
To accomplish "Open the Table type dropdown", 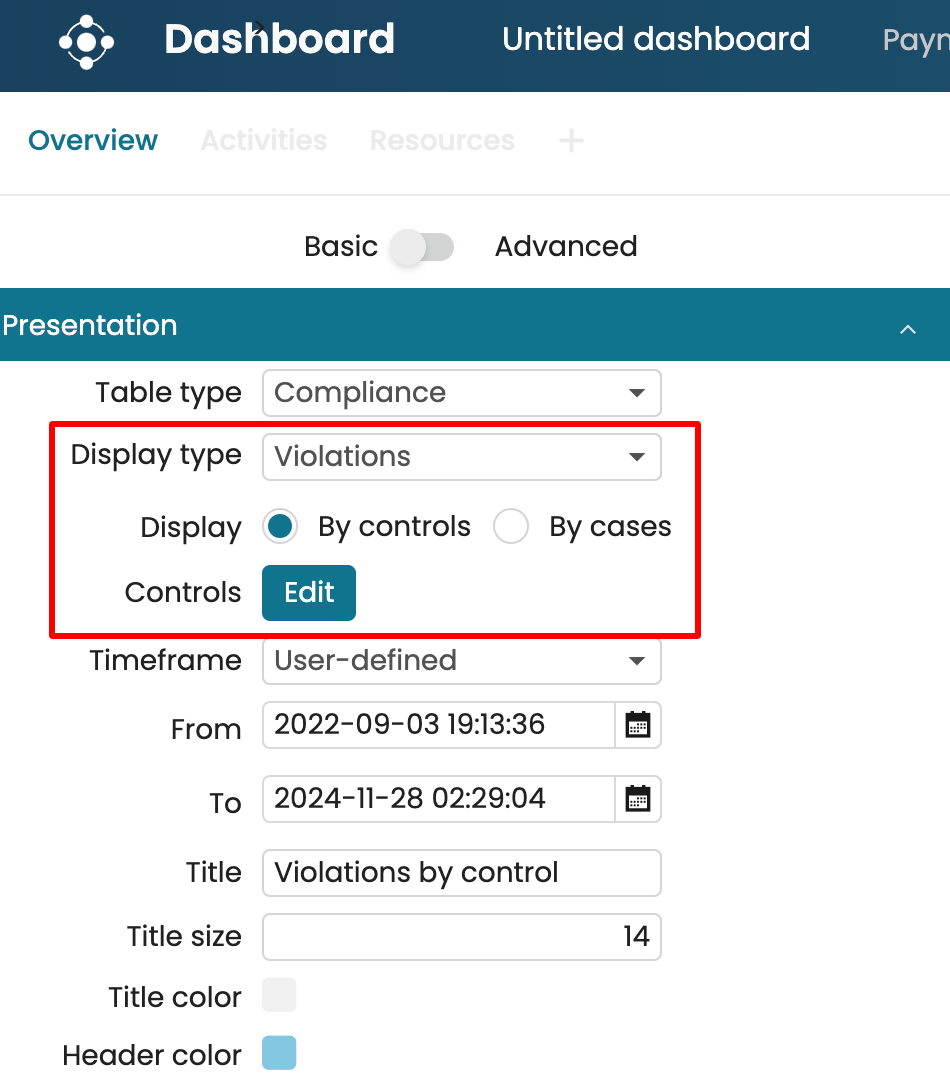I will click(x=461, y=393).
